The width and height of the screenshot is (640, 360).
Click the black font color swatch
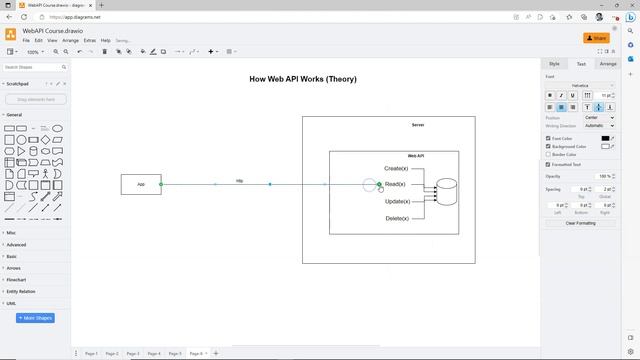pos(605,138)
